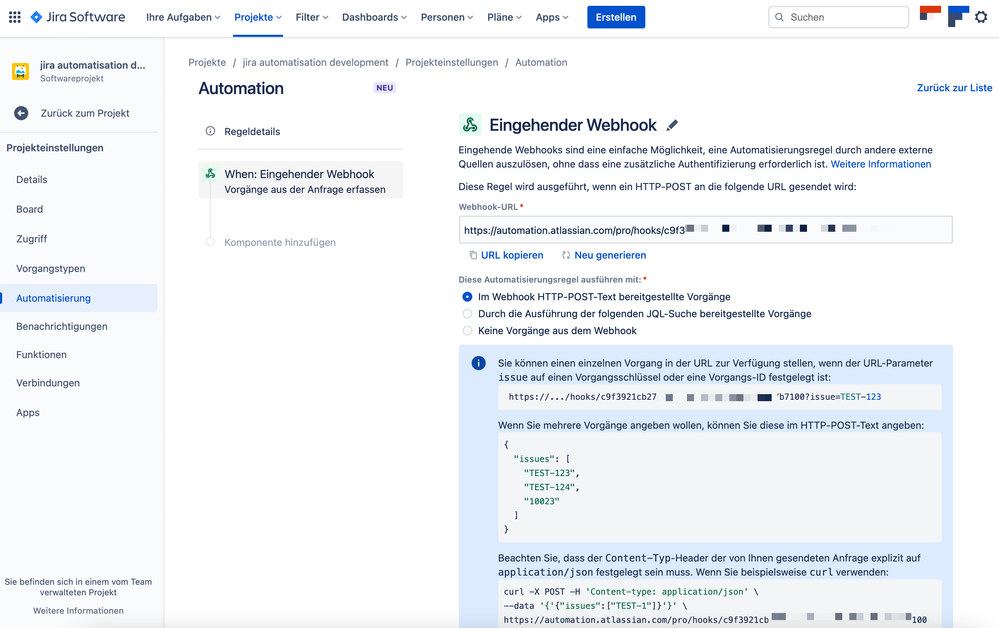
Task: Edit the title with the pencil icon
Action: [672, 125]
